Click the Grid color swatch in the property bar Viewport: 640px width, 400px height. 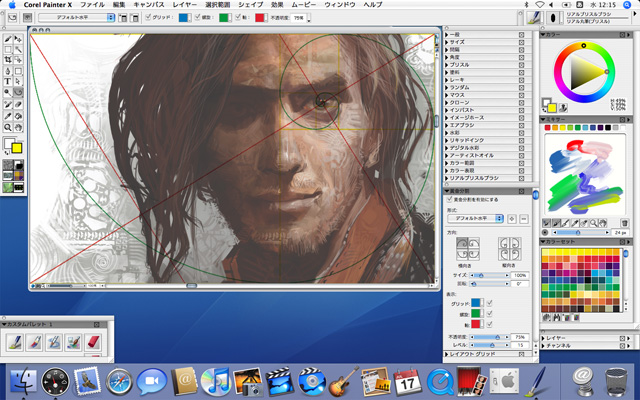(184, 18)
